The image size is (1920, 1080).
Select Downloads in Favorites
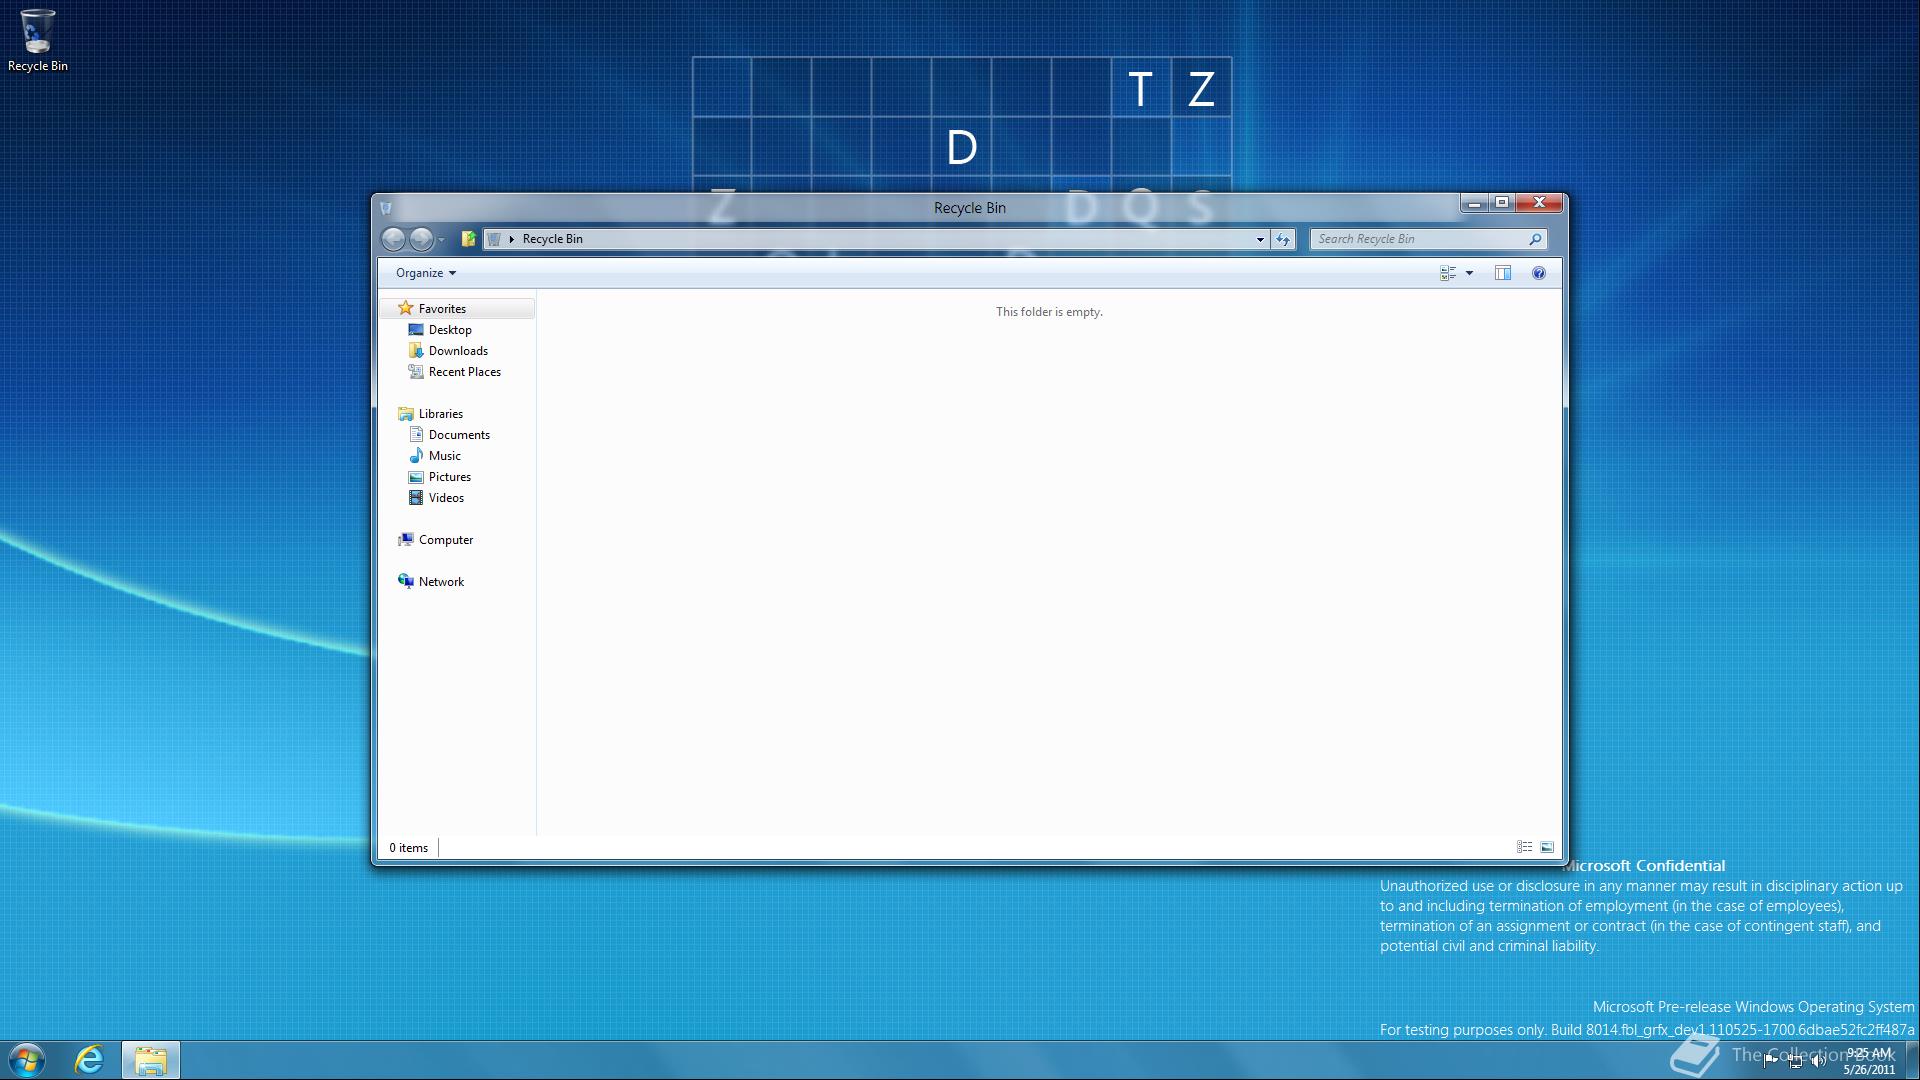click(458, 351)
